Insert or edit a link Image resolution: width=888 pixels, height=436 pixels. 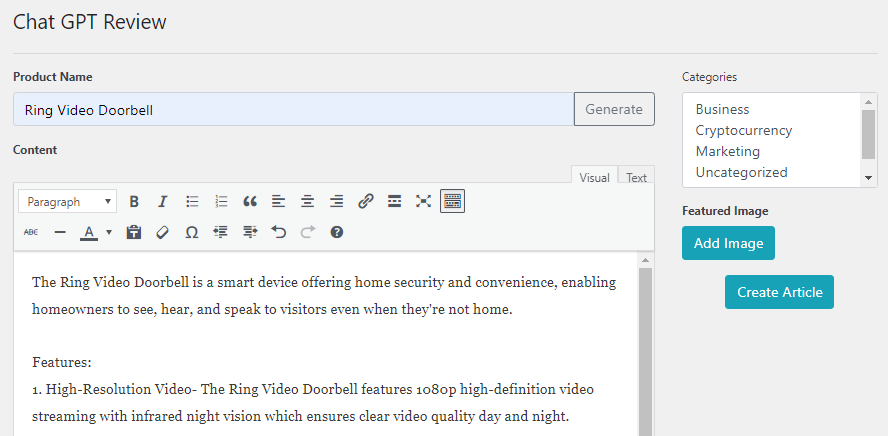(366, 201)
